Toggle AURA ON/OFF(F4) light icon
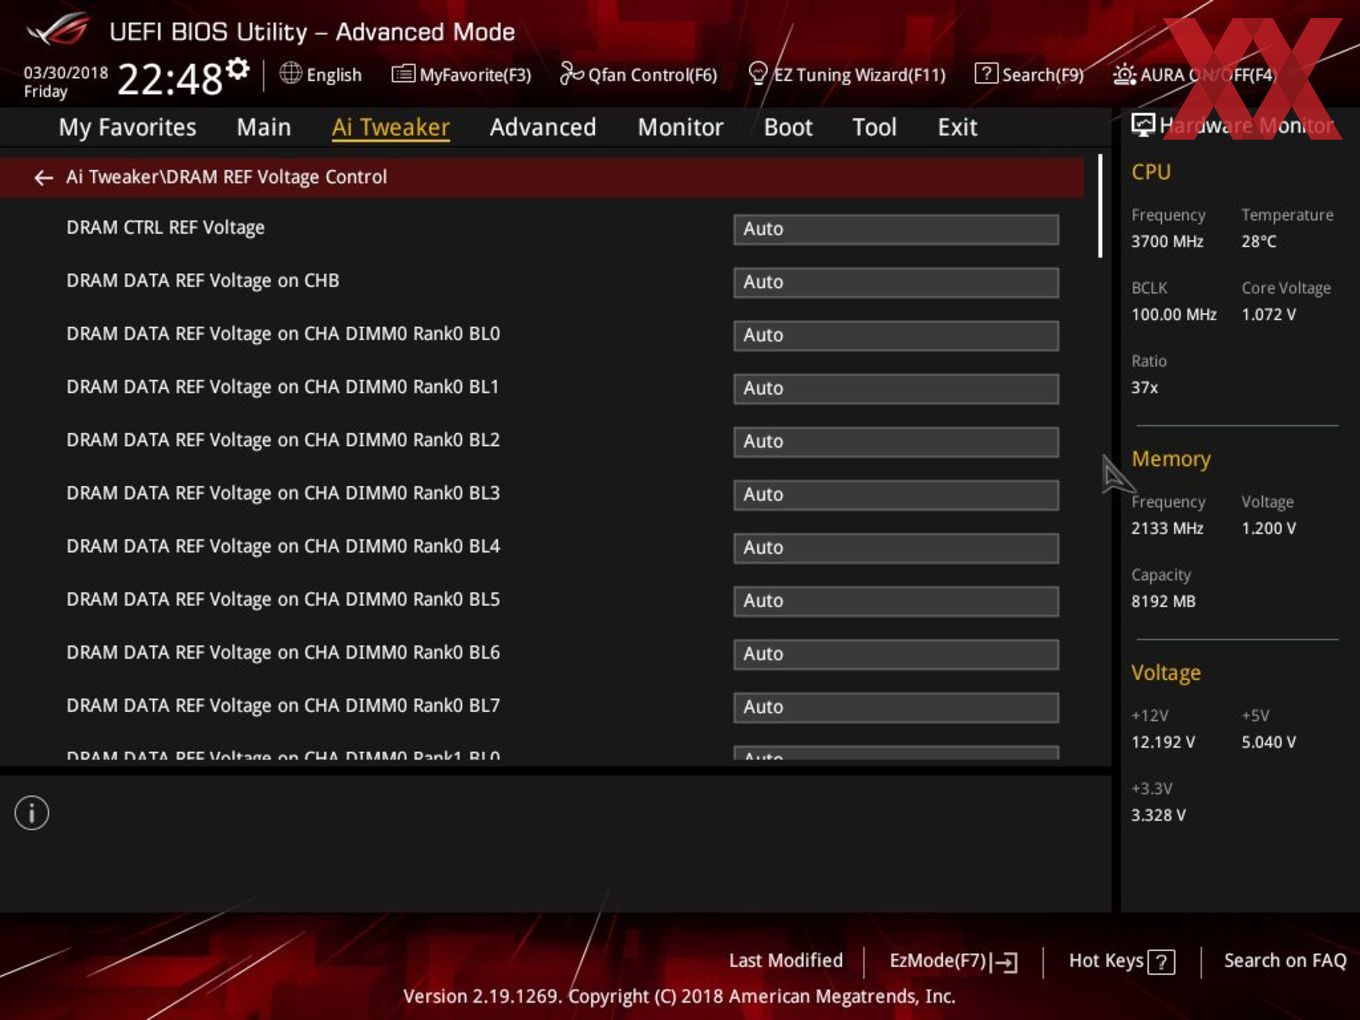Image resolution: width=1360 pixels, height=1020 pixels. tap(1124, 74)
